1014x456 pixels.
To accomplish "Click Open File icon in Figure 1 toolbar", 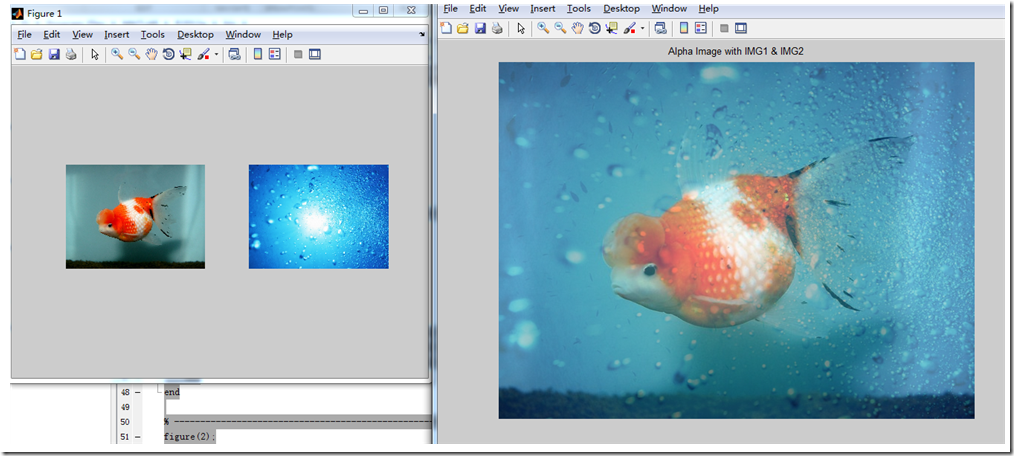I will pyautogui.click(x=37, y=54).
